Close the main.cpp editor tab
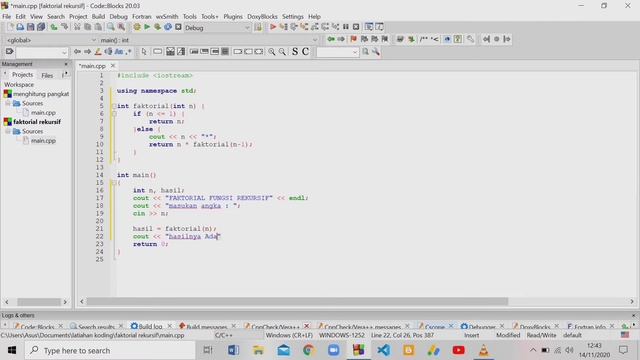 click(x=113, y=66)
